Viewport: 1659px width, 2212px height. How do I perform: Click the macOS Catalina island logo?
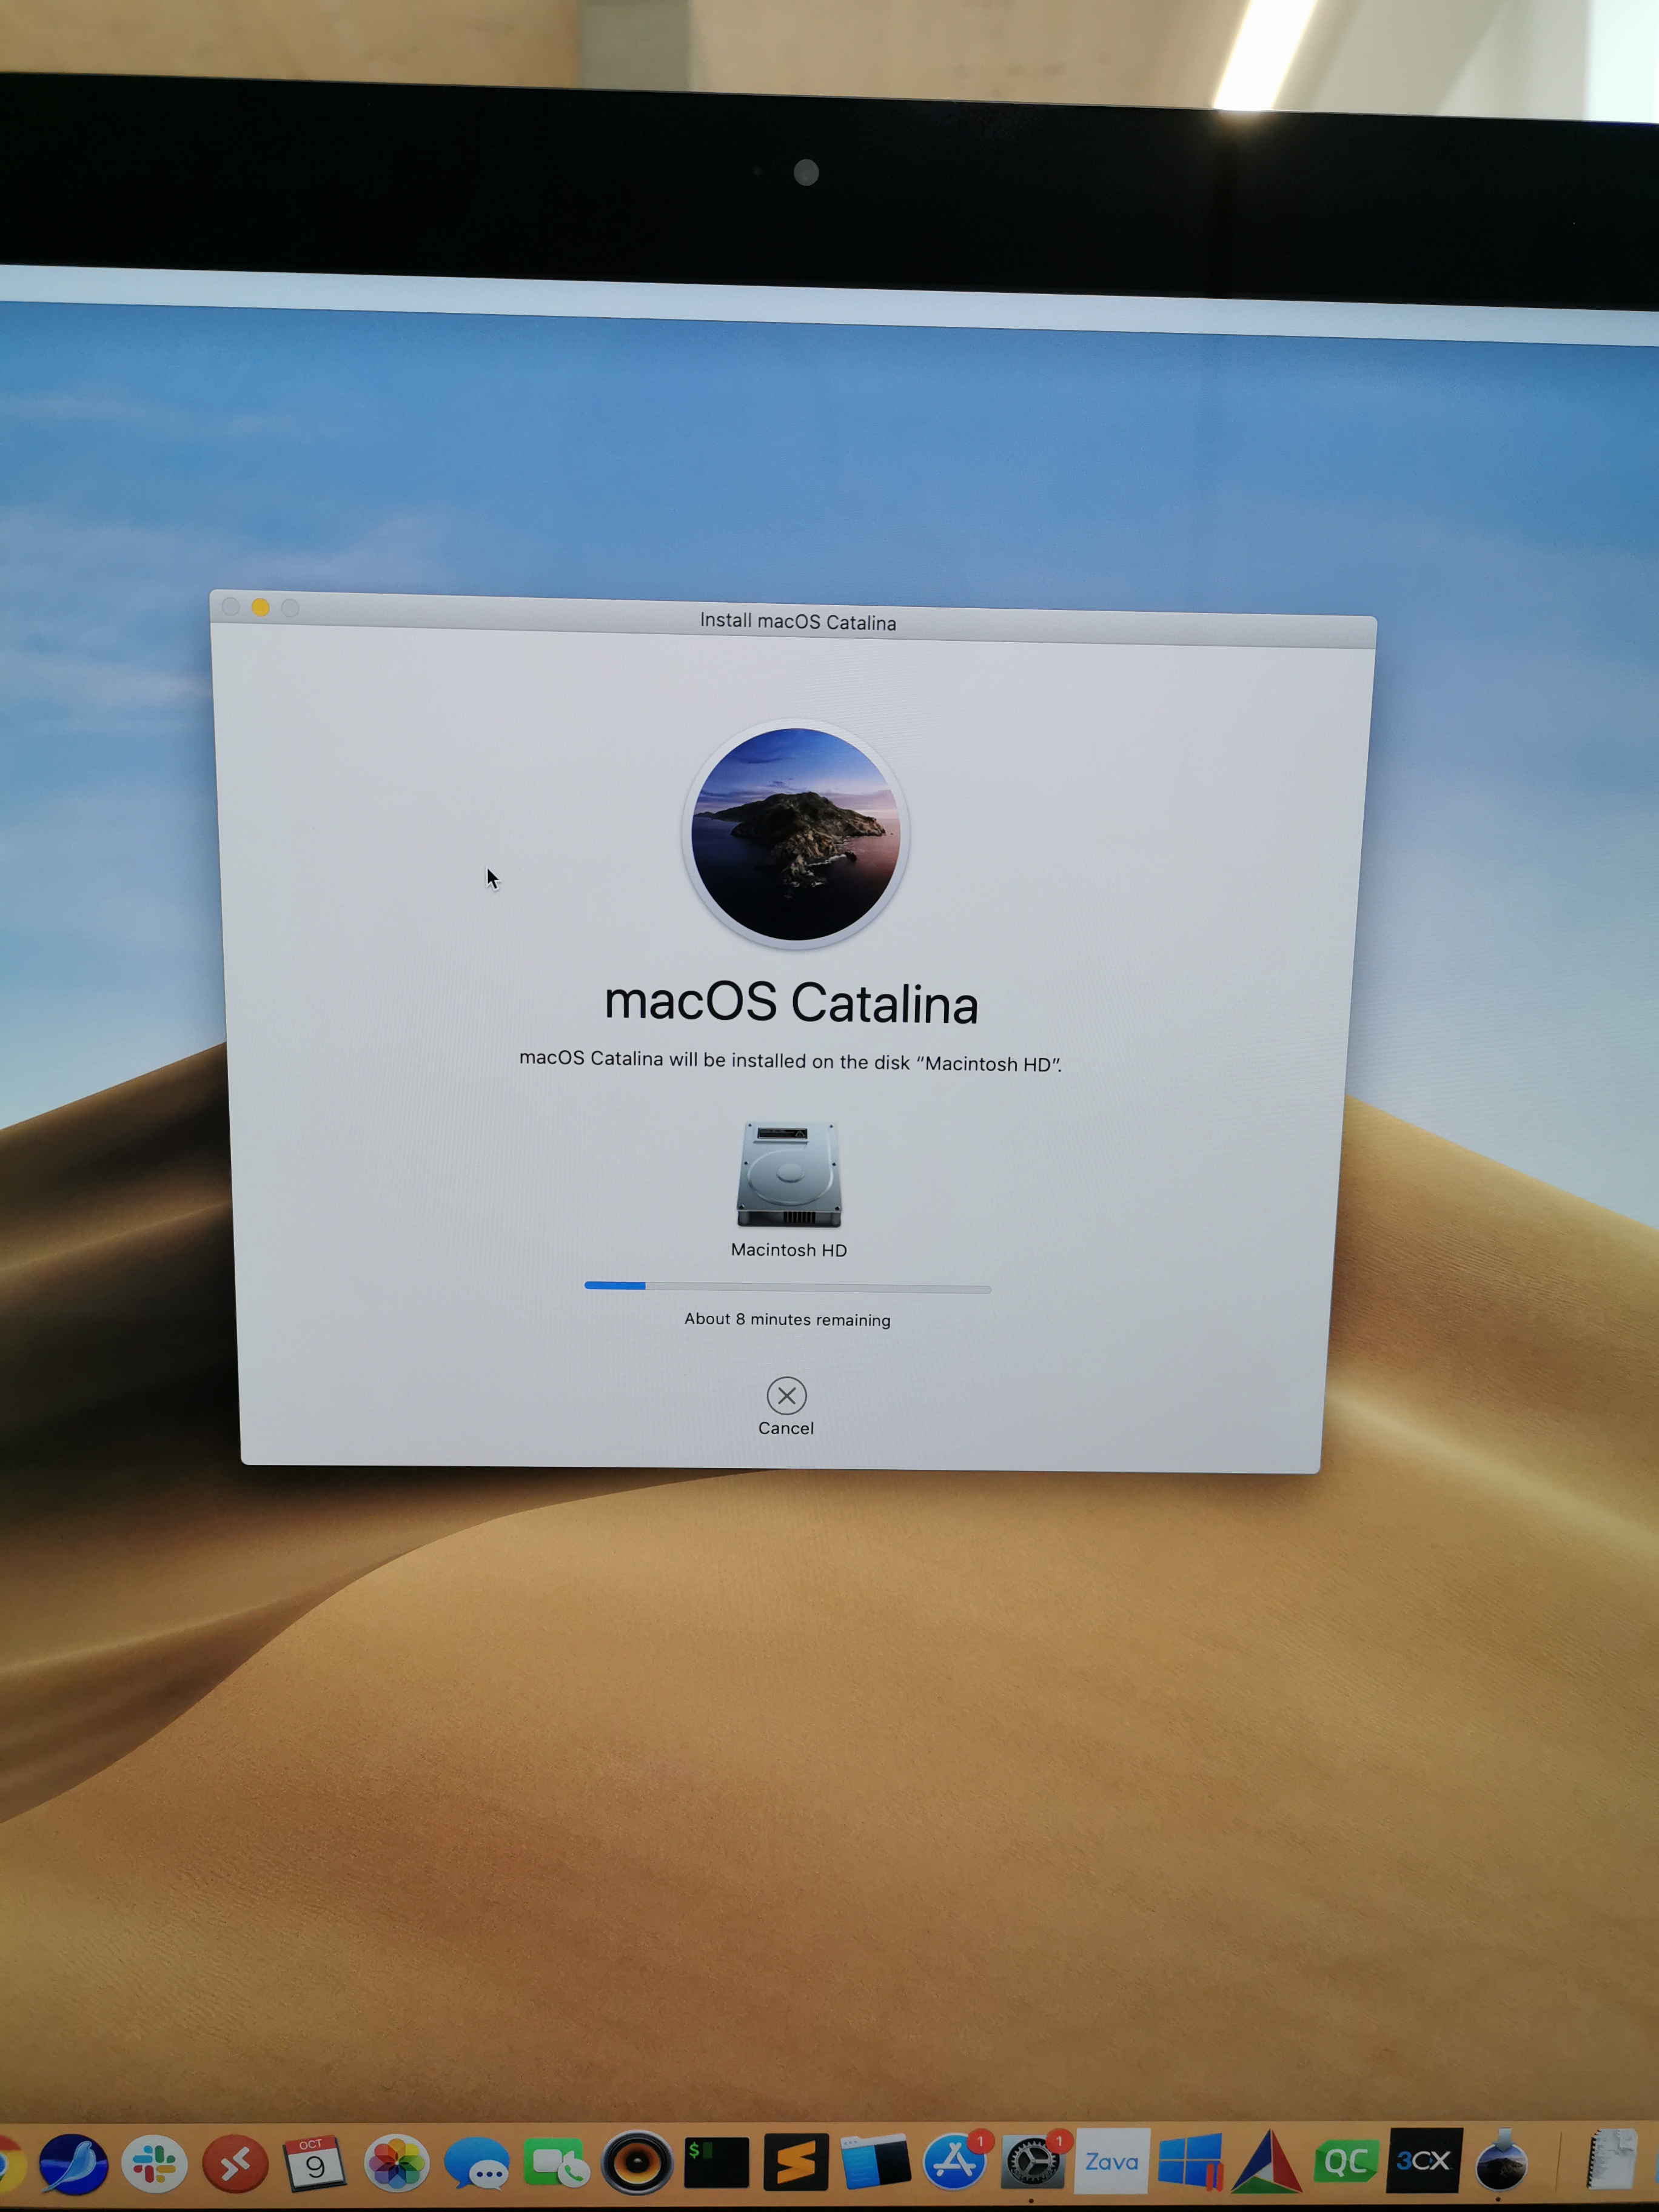796,833
